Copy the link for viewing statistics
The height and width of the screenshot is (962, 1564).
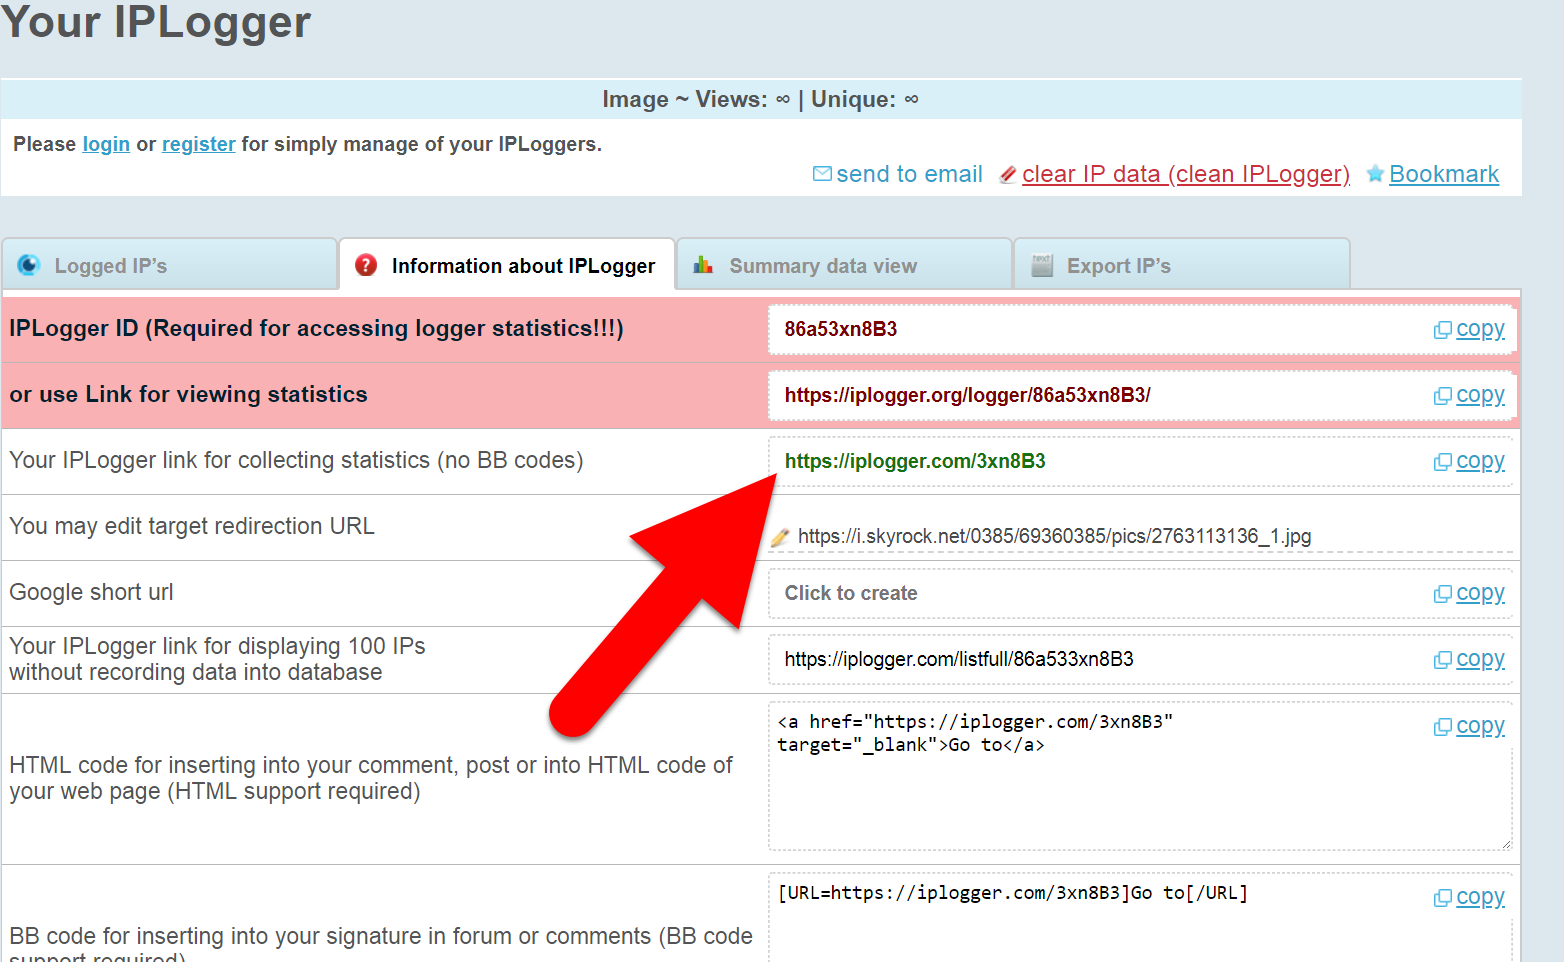tap(1480, 395)
